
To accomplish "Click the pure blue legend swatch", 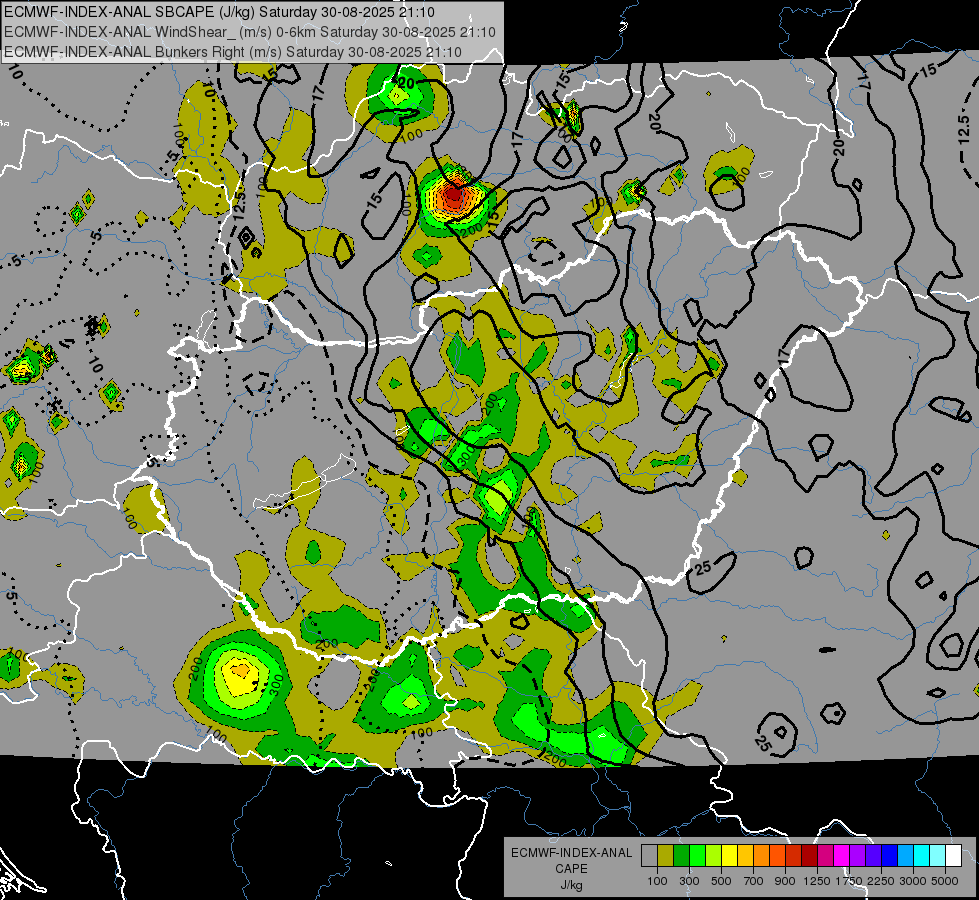I will (x=889, y=855).
